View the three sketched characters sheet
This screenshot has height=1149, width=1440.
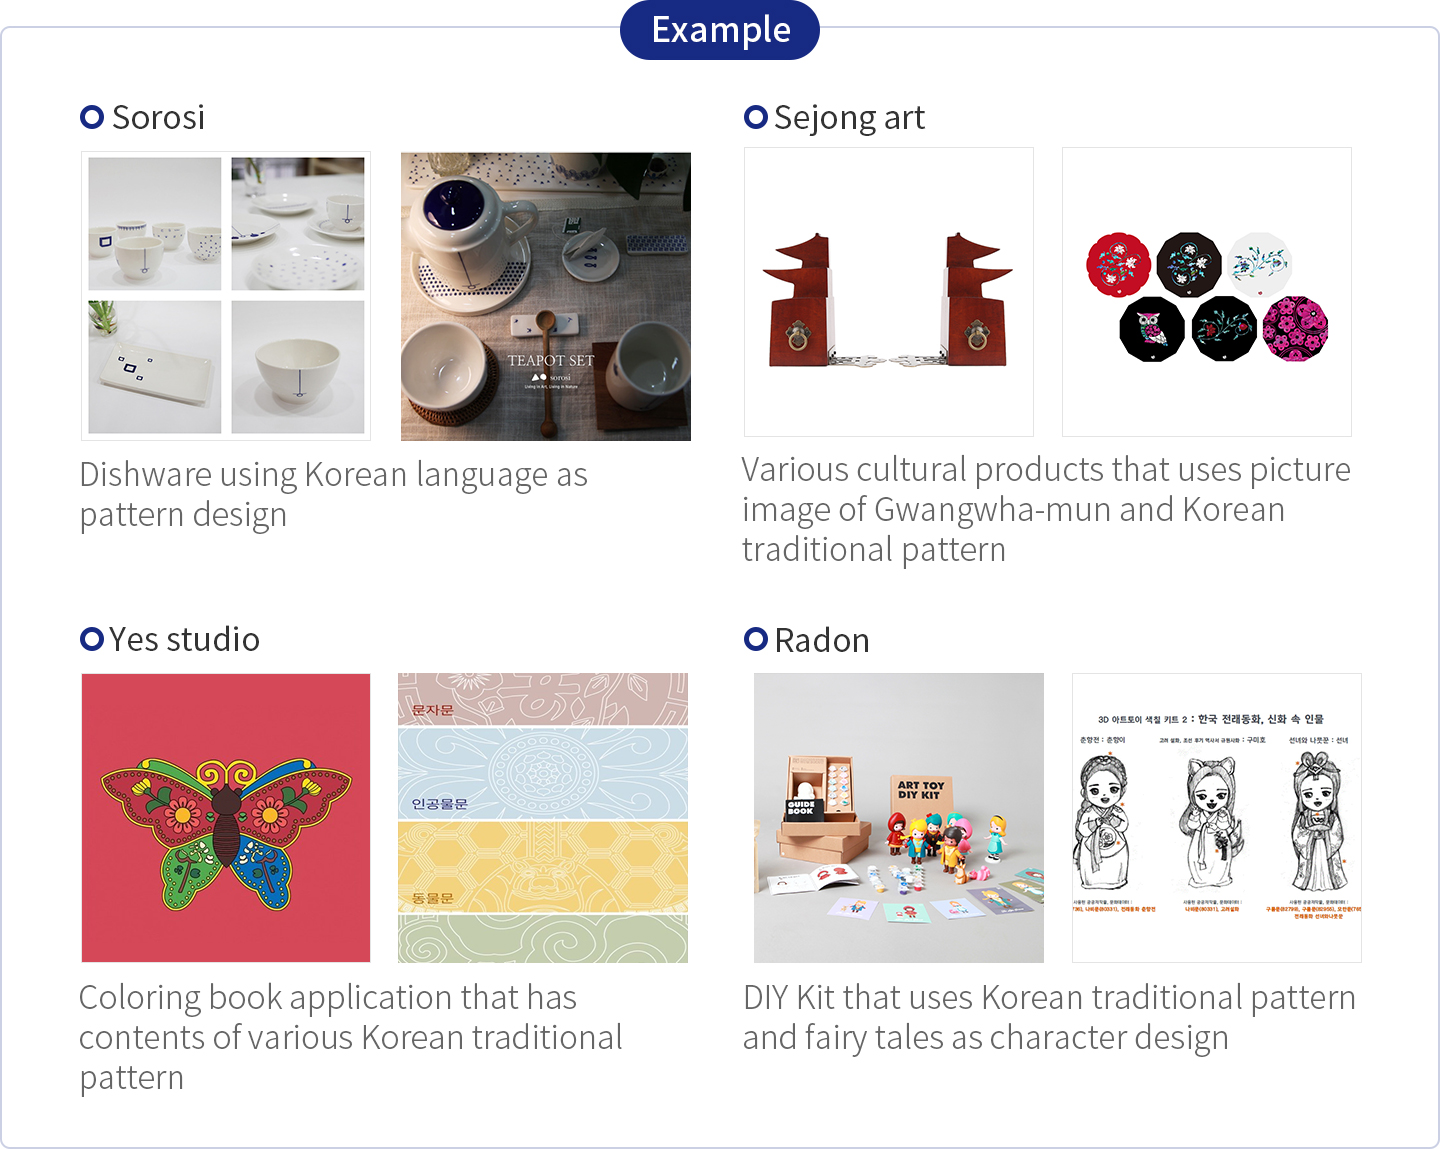coord(1217,818)
